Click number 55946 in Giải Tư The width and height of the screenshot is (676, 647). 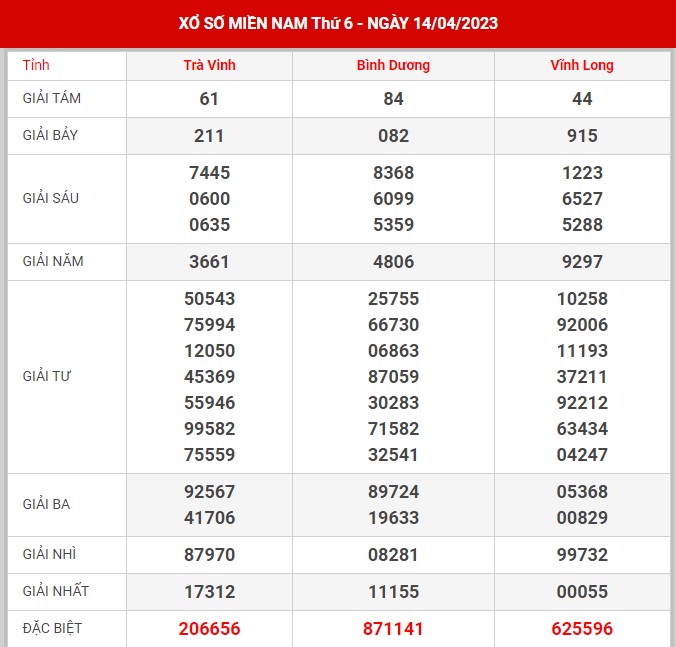pyautogui.click(x=210, y=403)
